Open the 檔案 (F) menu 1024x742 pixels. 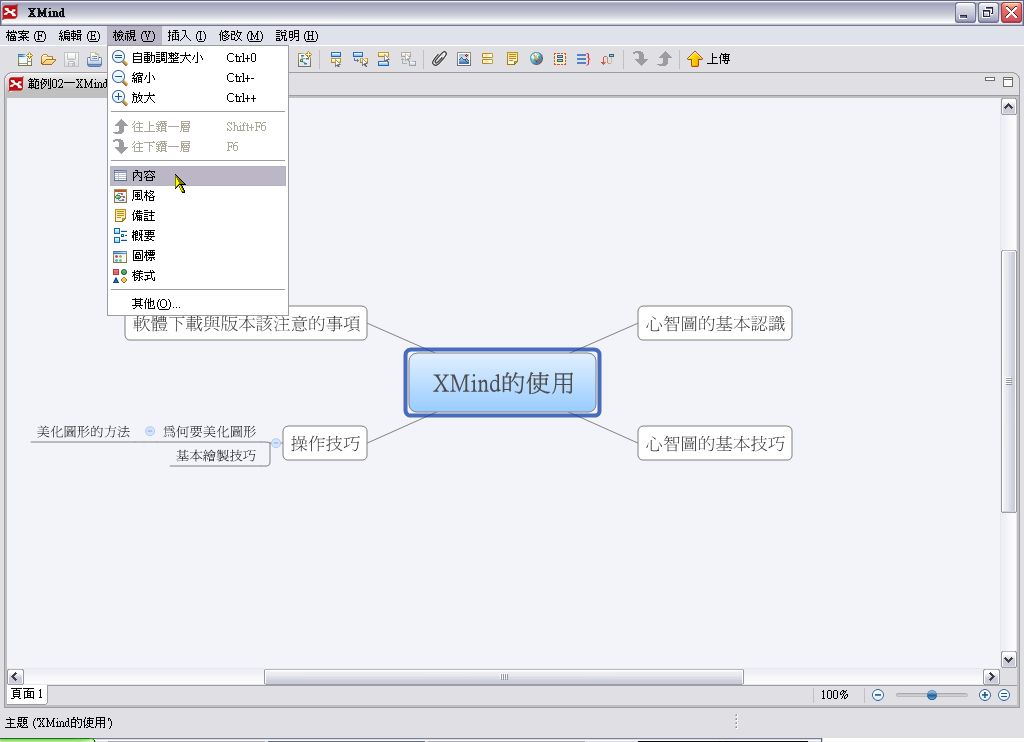click(26, 36)
